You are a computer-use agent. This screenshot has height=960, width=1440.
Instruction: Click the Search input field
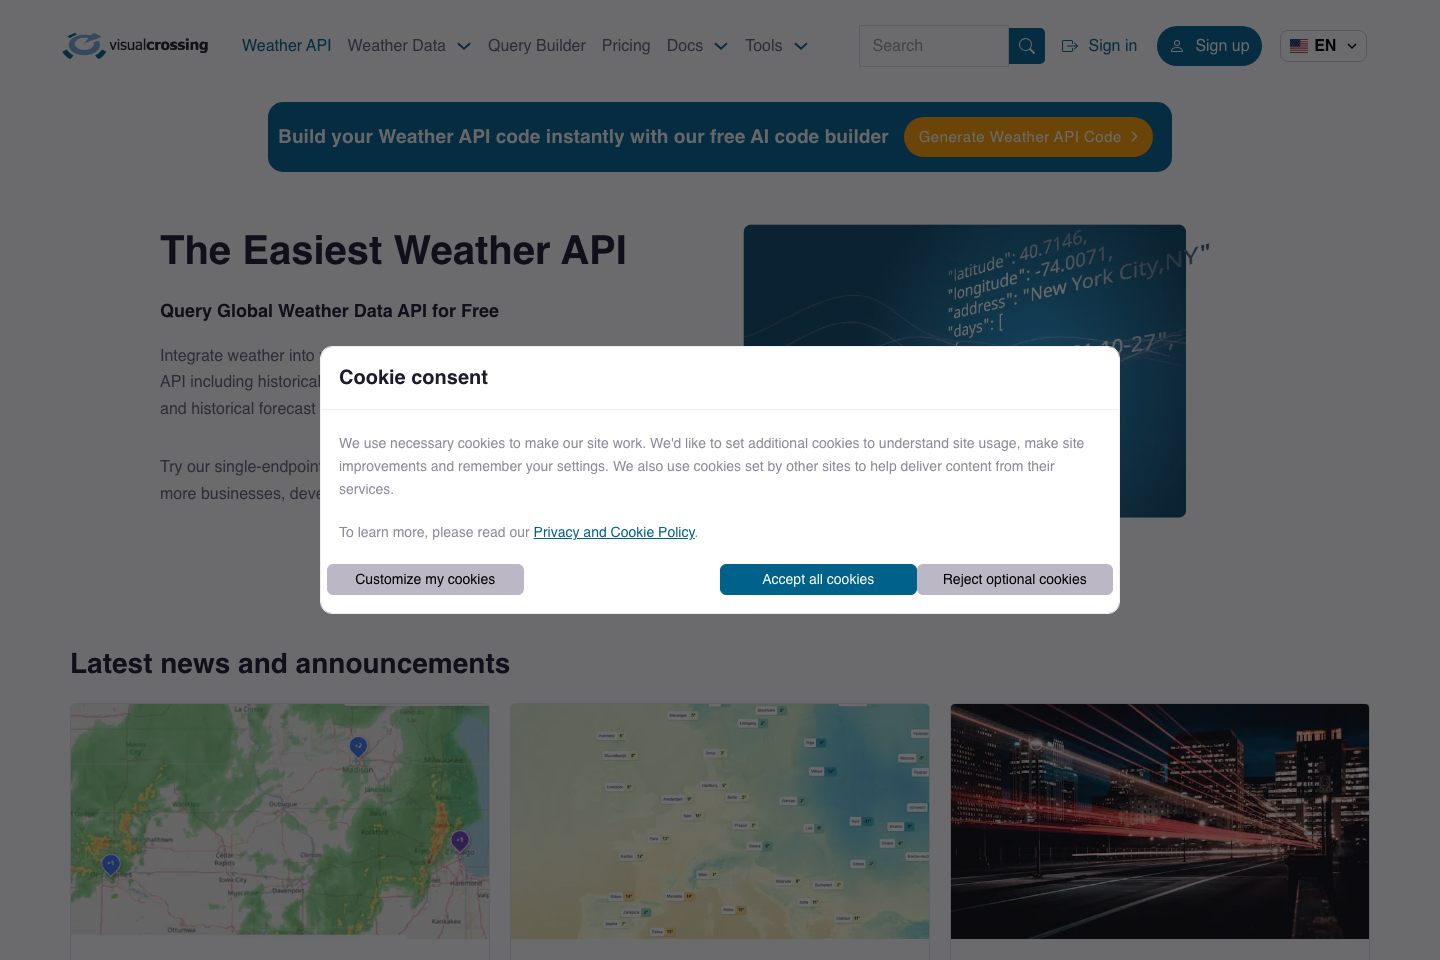(x=933, y=45)
